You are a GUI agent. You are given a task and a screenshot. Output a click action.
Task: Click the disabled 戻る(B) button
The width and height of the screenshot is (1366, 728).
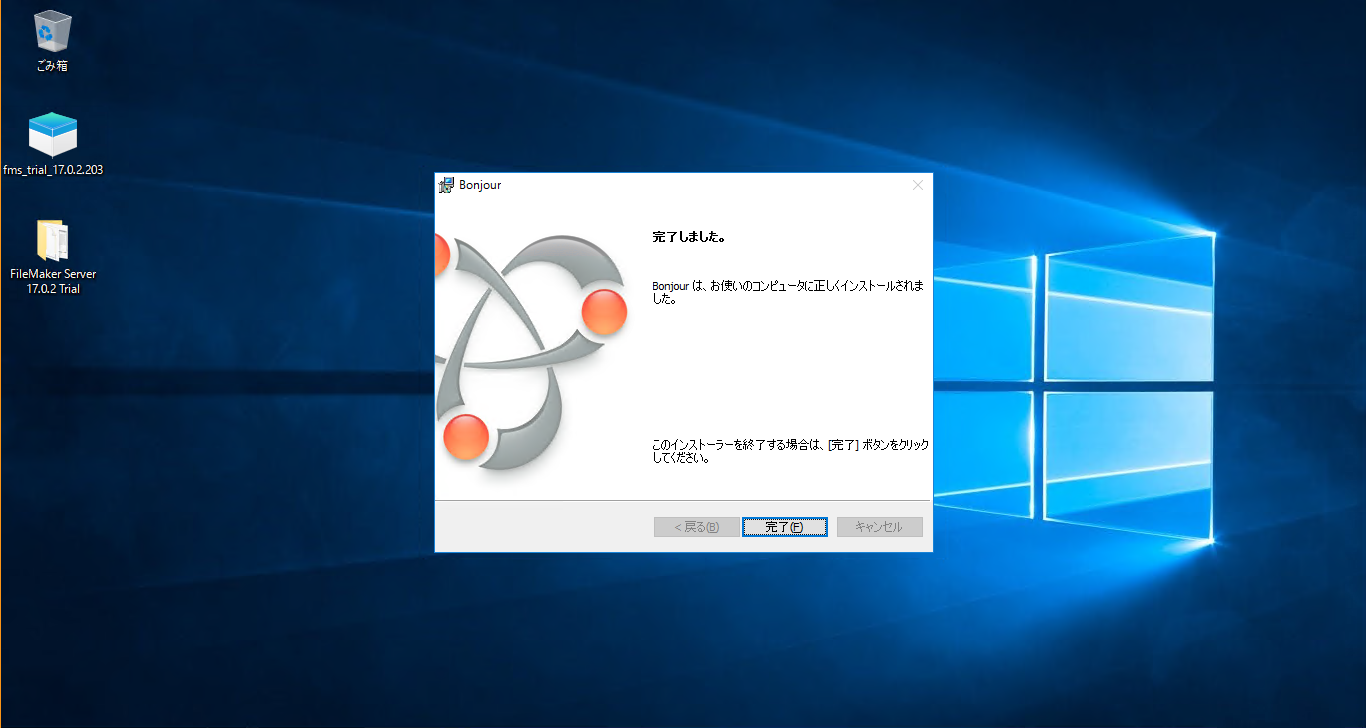coord(695,527)
